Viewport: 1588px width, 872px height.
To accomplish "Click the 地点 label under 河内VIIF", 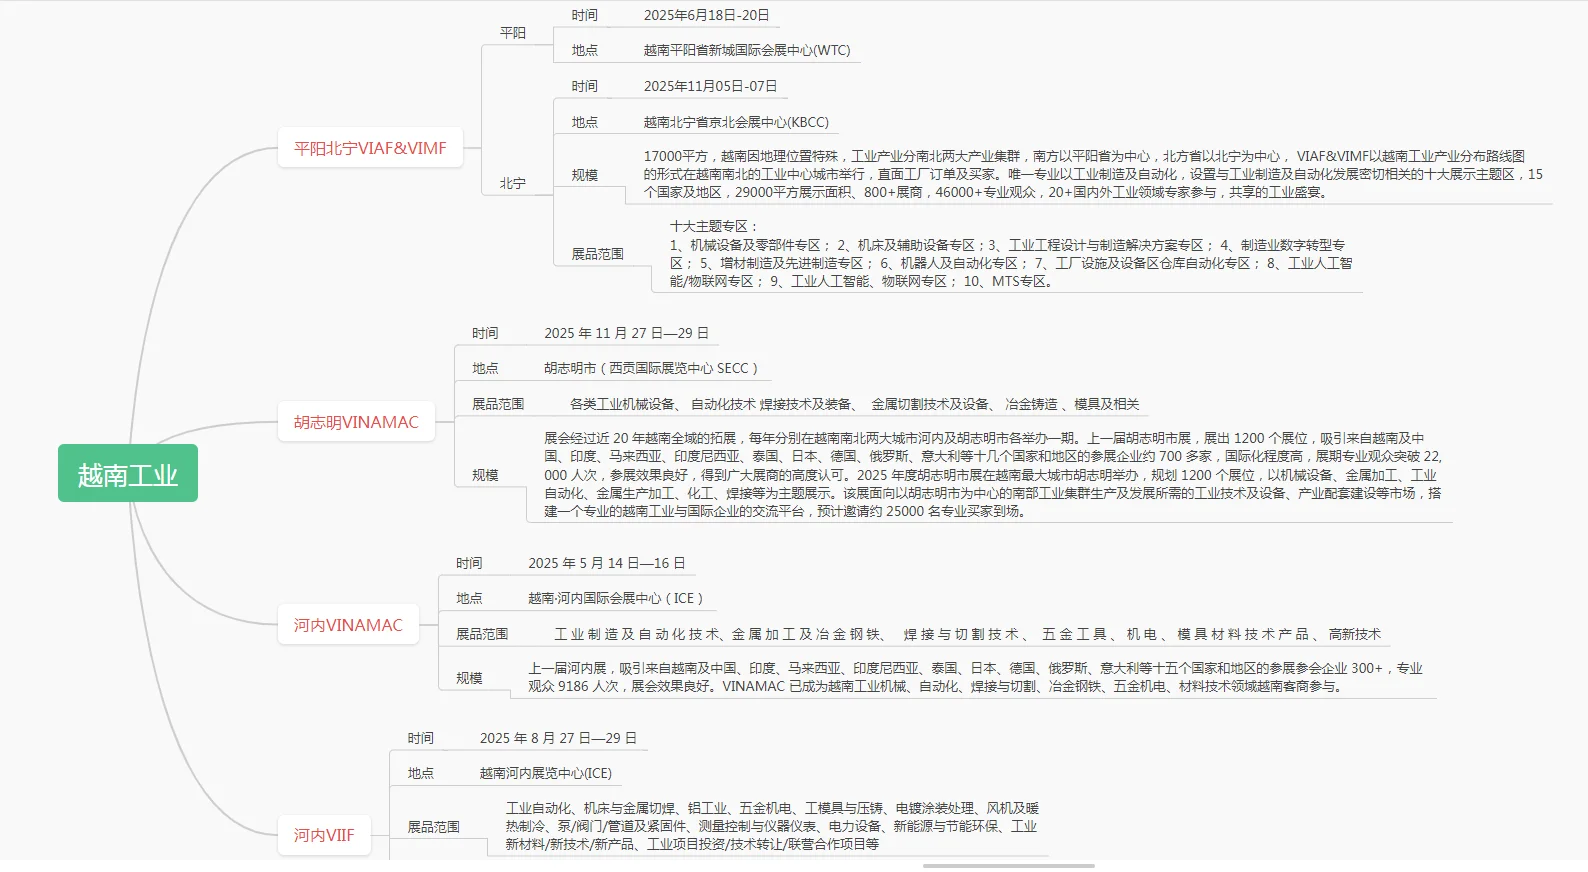I will [x=420, y=773].
